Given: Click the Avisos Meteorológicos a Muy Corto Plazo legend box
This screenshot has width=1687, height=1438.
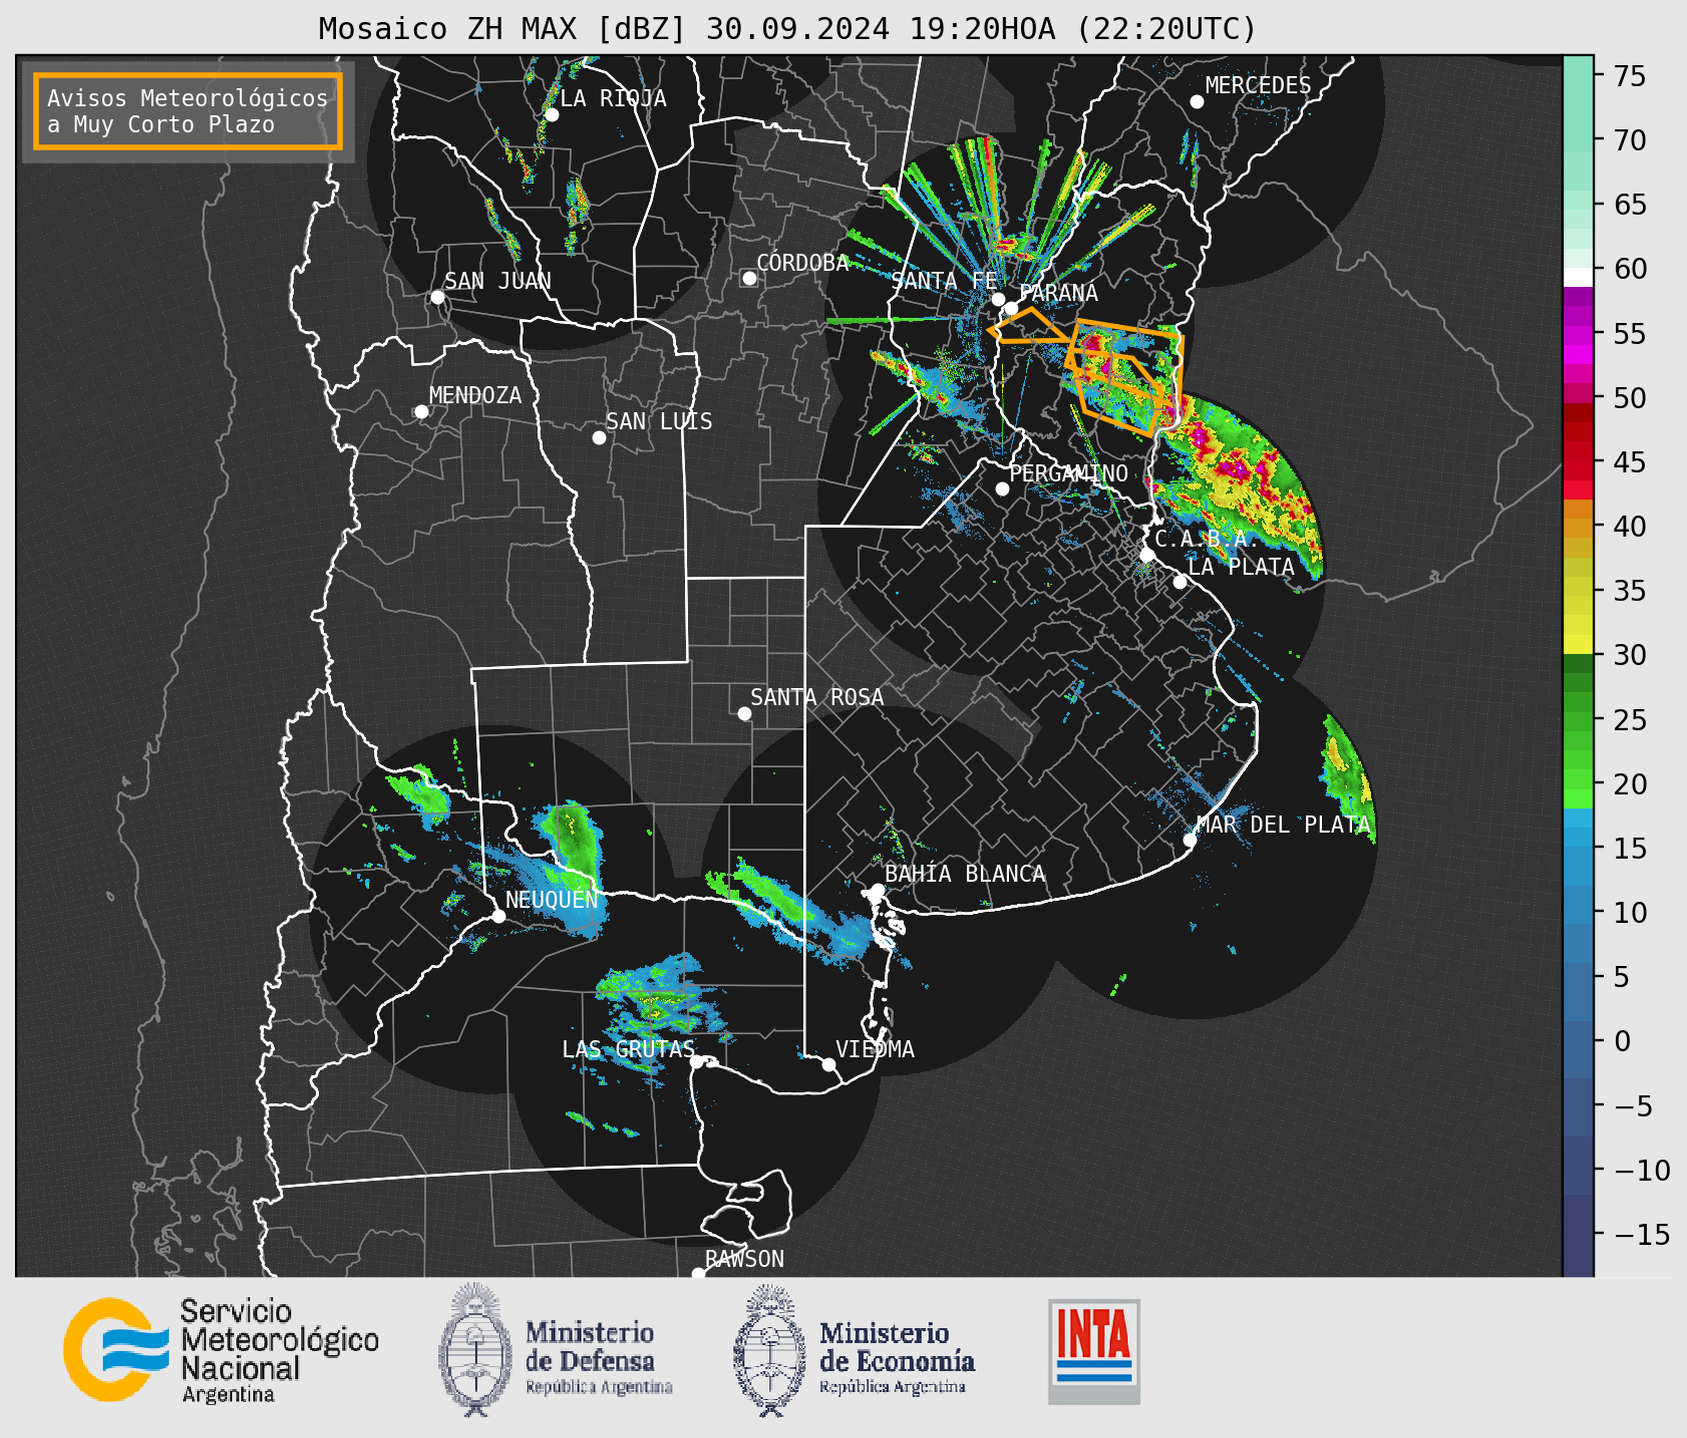Looking at the screenshot, I should 188,111.
